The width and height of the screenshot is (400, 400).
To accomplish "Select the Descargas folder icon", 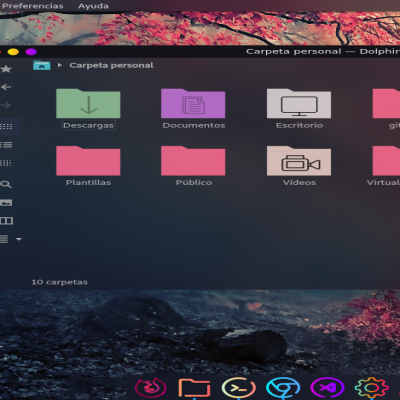I will coord(88,103).
